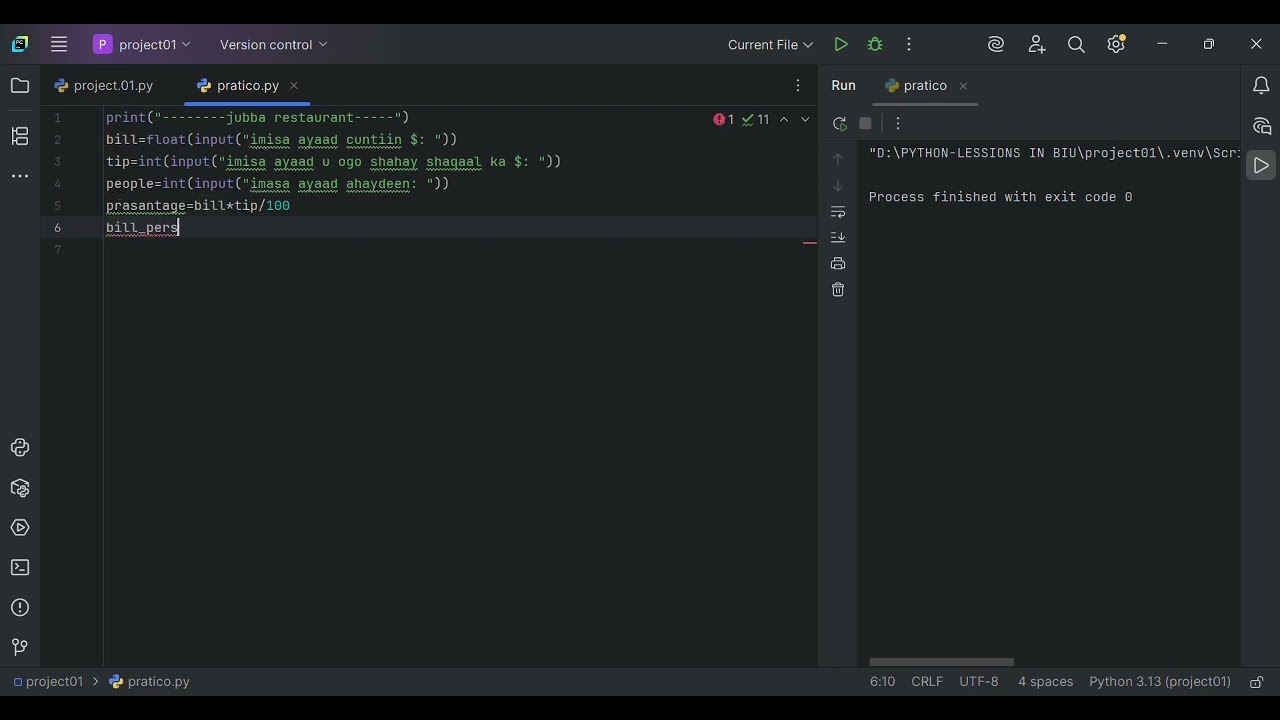Screen dimensions: 1280x720
Task: Open line:column 6:10 go-to dialog
Action: 882,682
